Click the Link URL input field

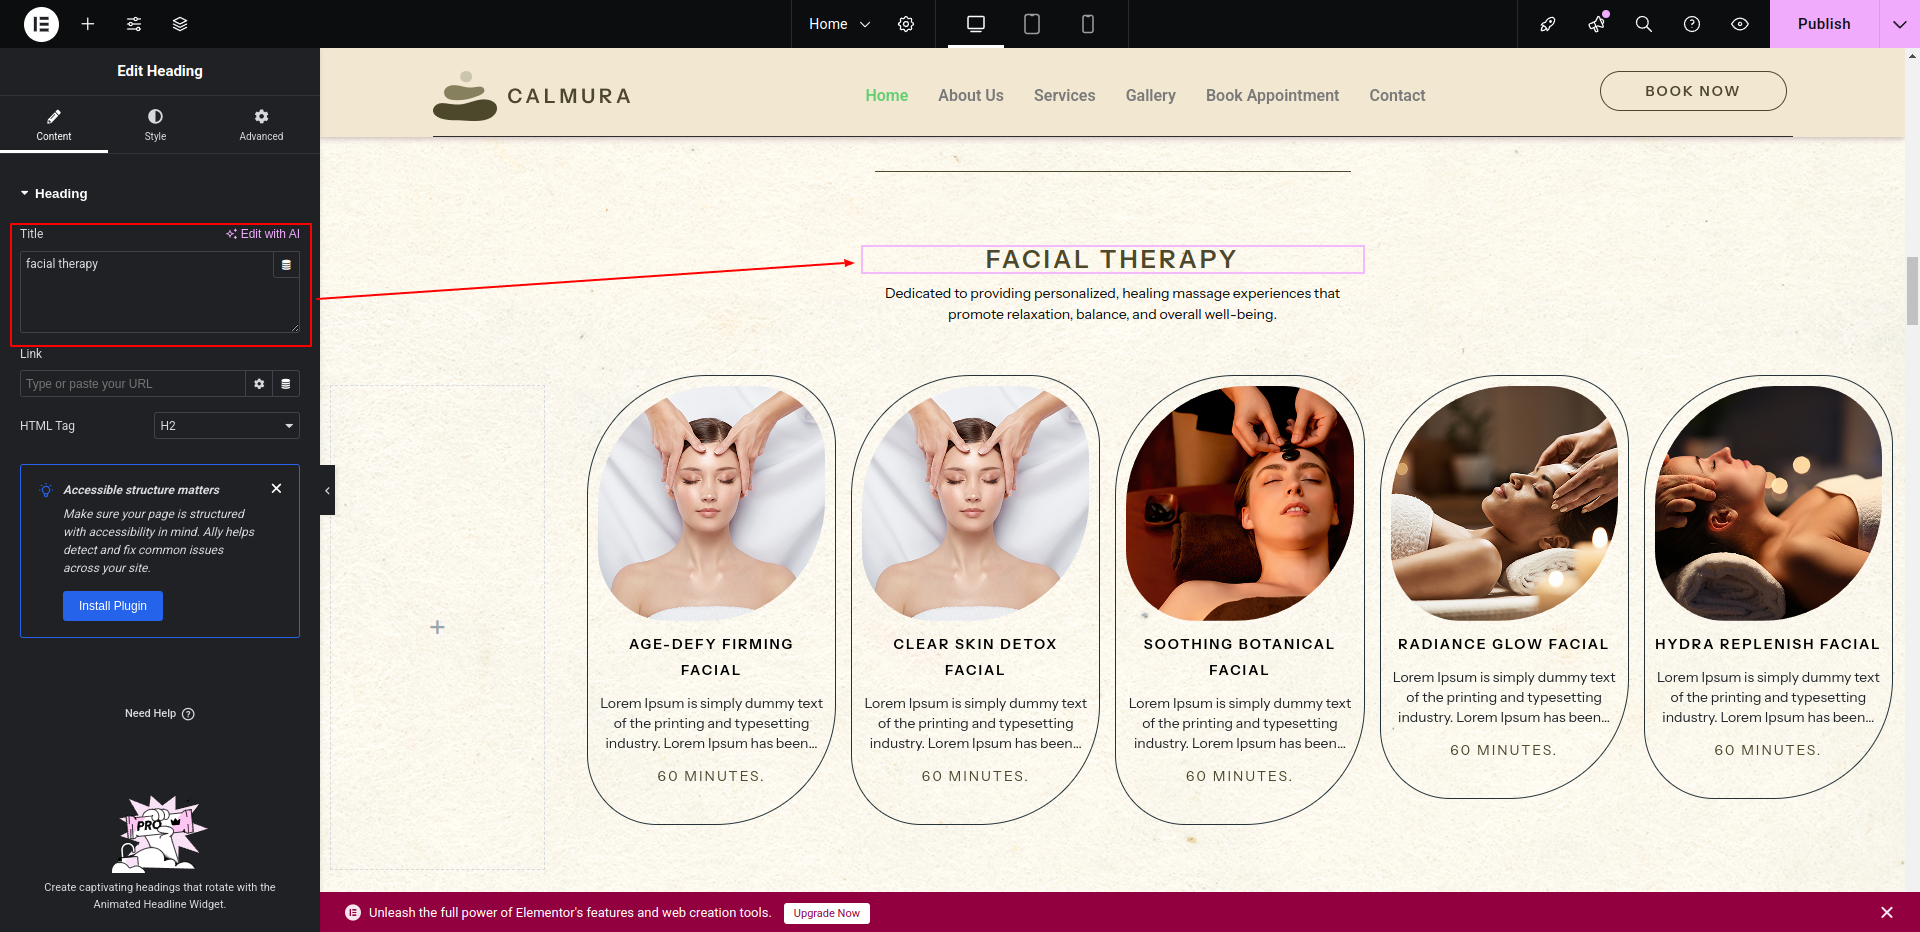point(132,384)
